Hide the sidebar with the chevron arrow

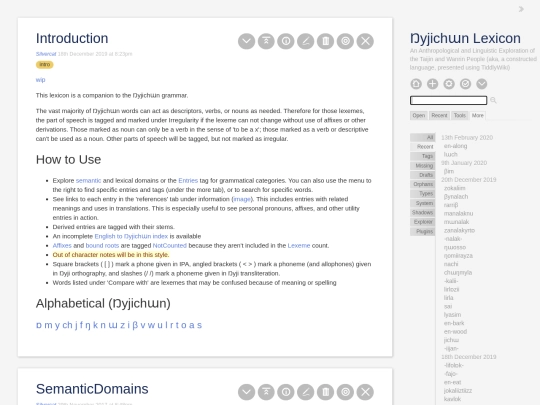click(x=521, y=9)
